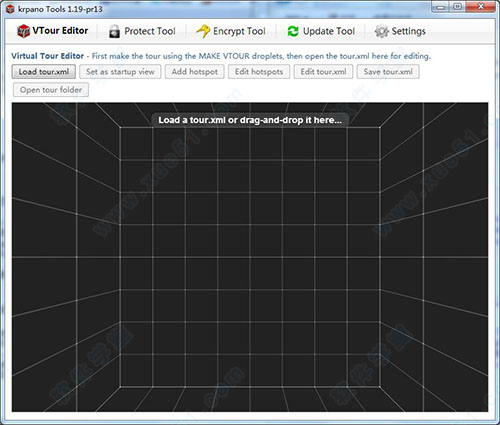Viewport: 500px width, 425px height.
Task: Click the krpano Tools 1.19-pr13 window title
Action: click(x=60, y=9)
